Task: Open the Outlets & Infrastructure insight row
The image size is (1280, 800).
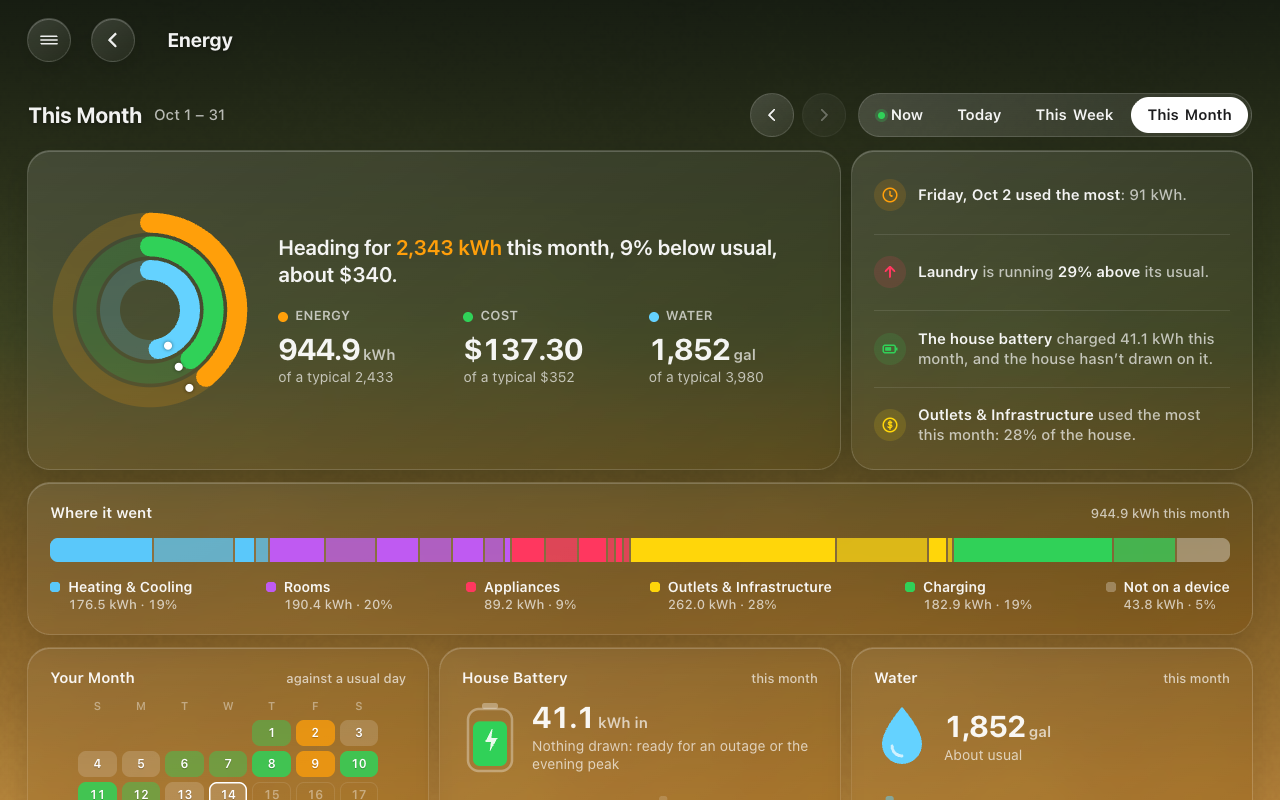Action: [x=1052, y=425]
